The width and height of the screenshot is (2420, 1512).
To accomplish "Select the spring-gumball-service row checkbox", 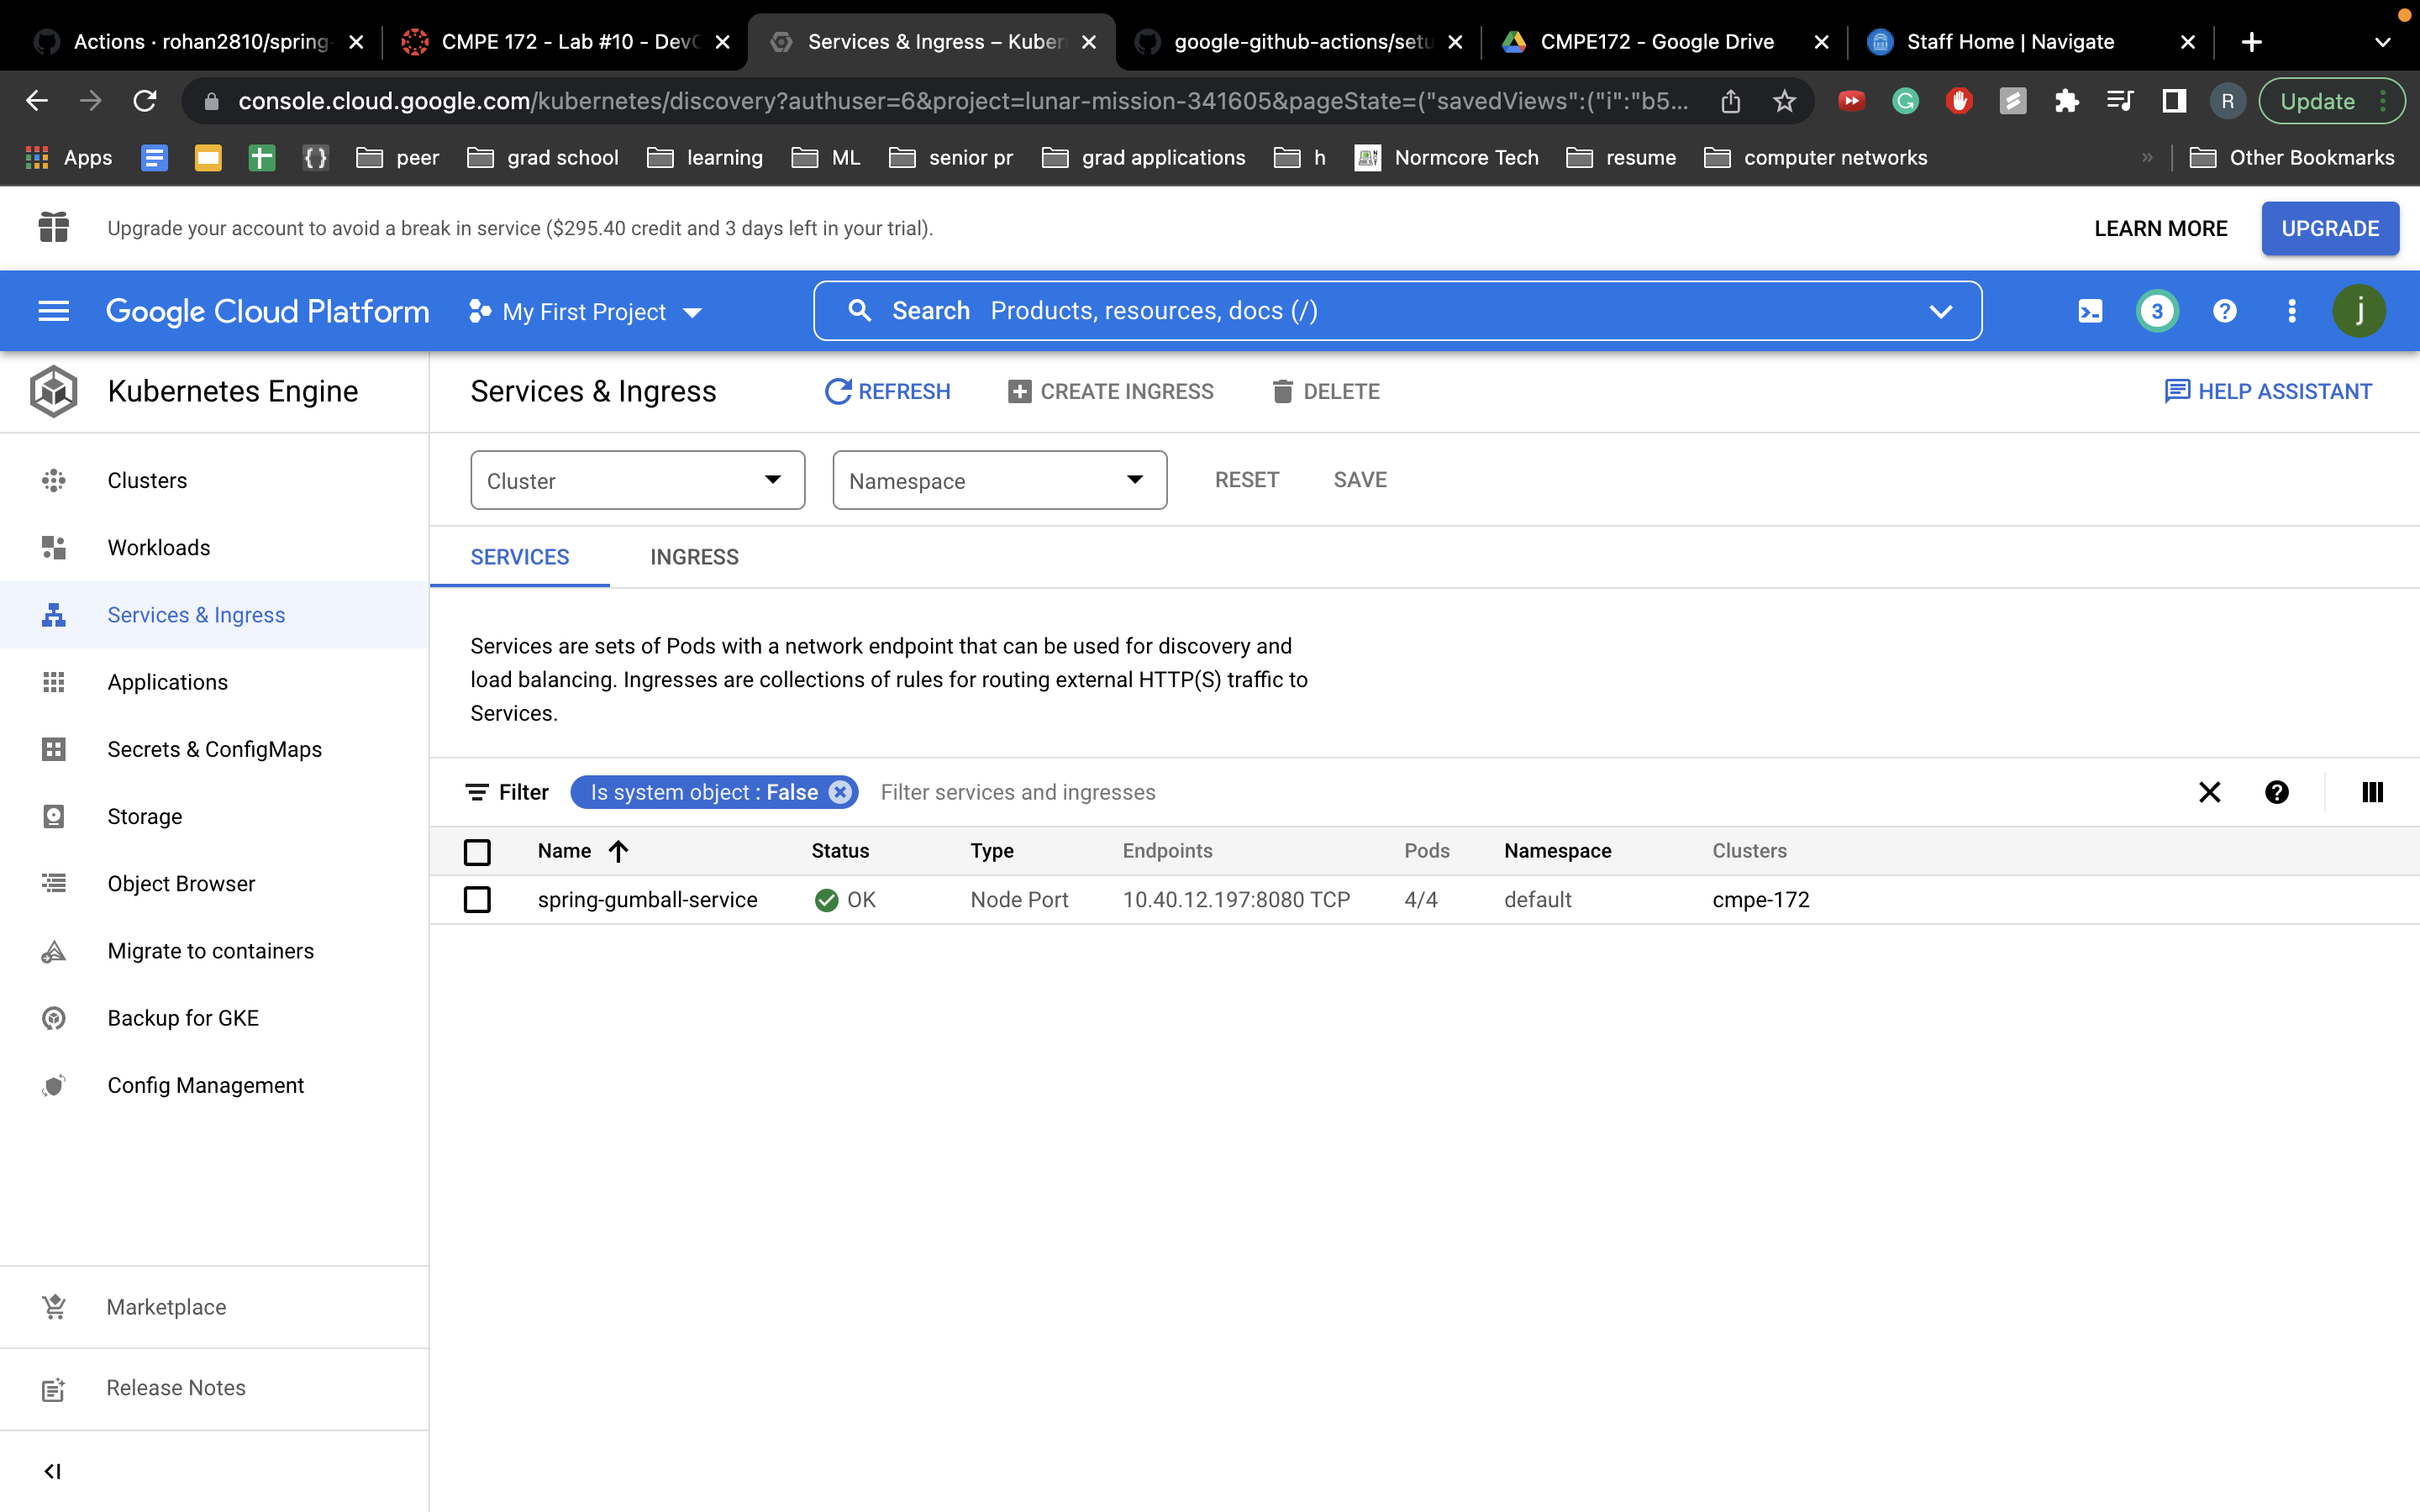I will (x=477, y=899).
